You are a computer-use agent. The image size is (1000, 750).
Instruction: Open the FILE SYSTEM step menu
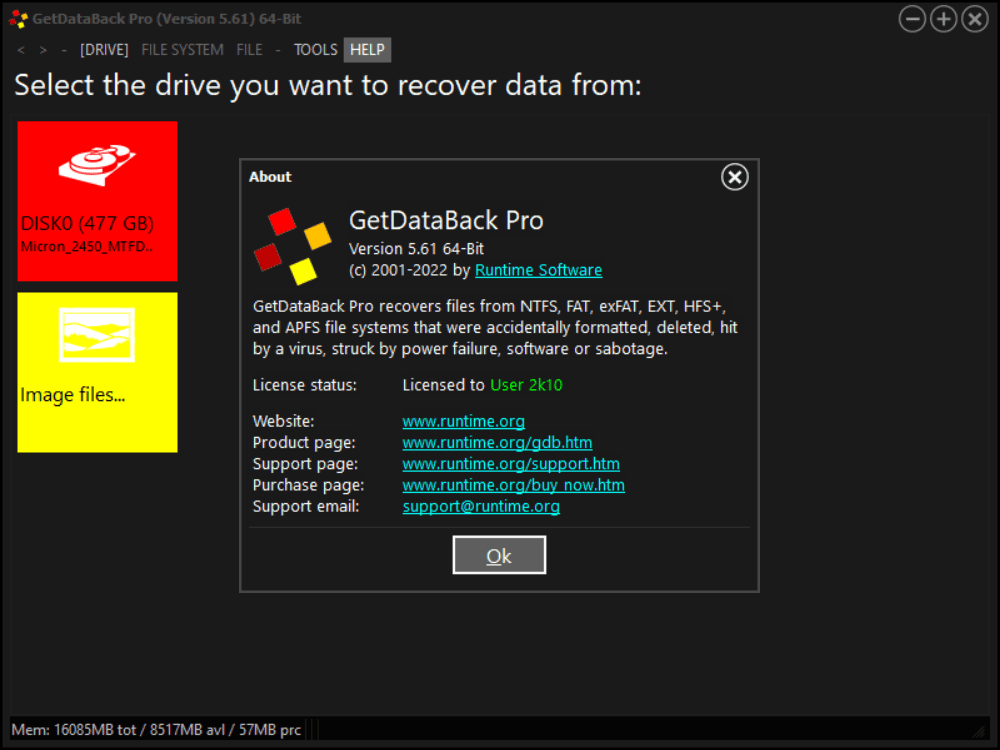[x=182, y=50]
